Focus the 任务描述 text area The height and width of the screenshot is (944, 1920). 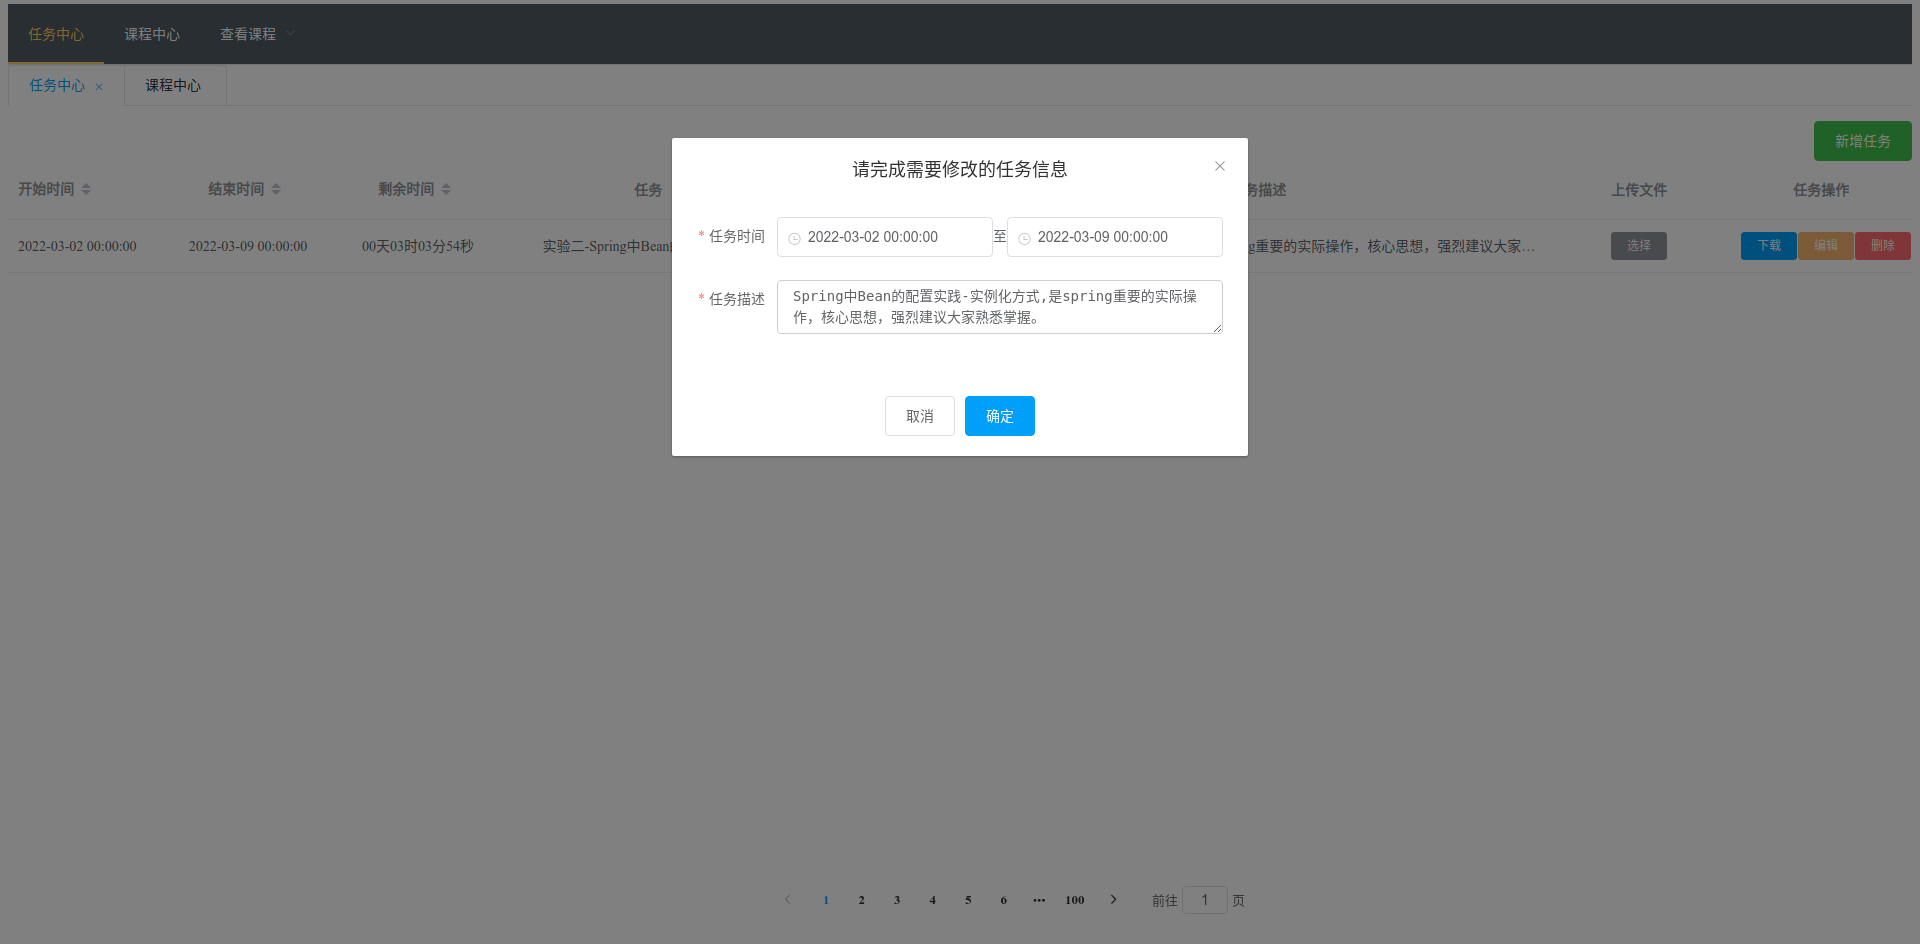click(x=1000, y=307)
